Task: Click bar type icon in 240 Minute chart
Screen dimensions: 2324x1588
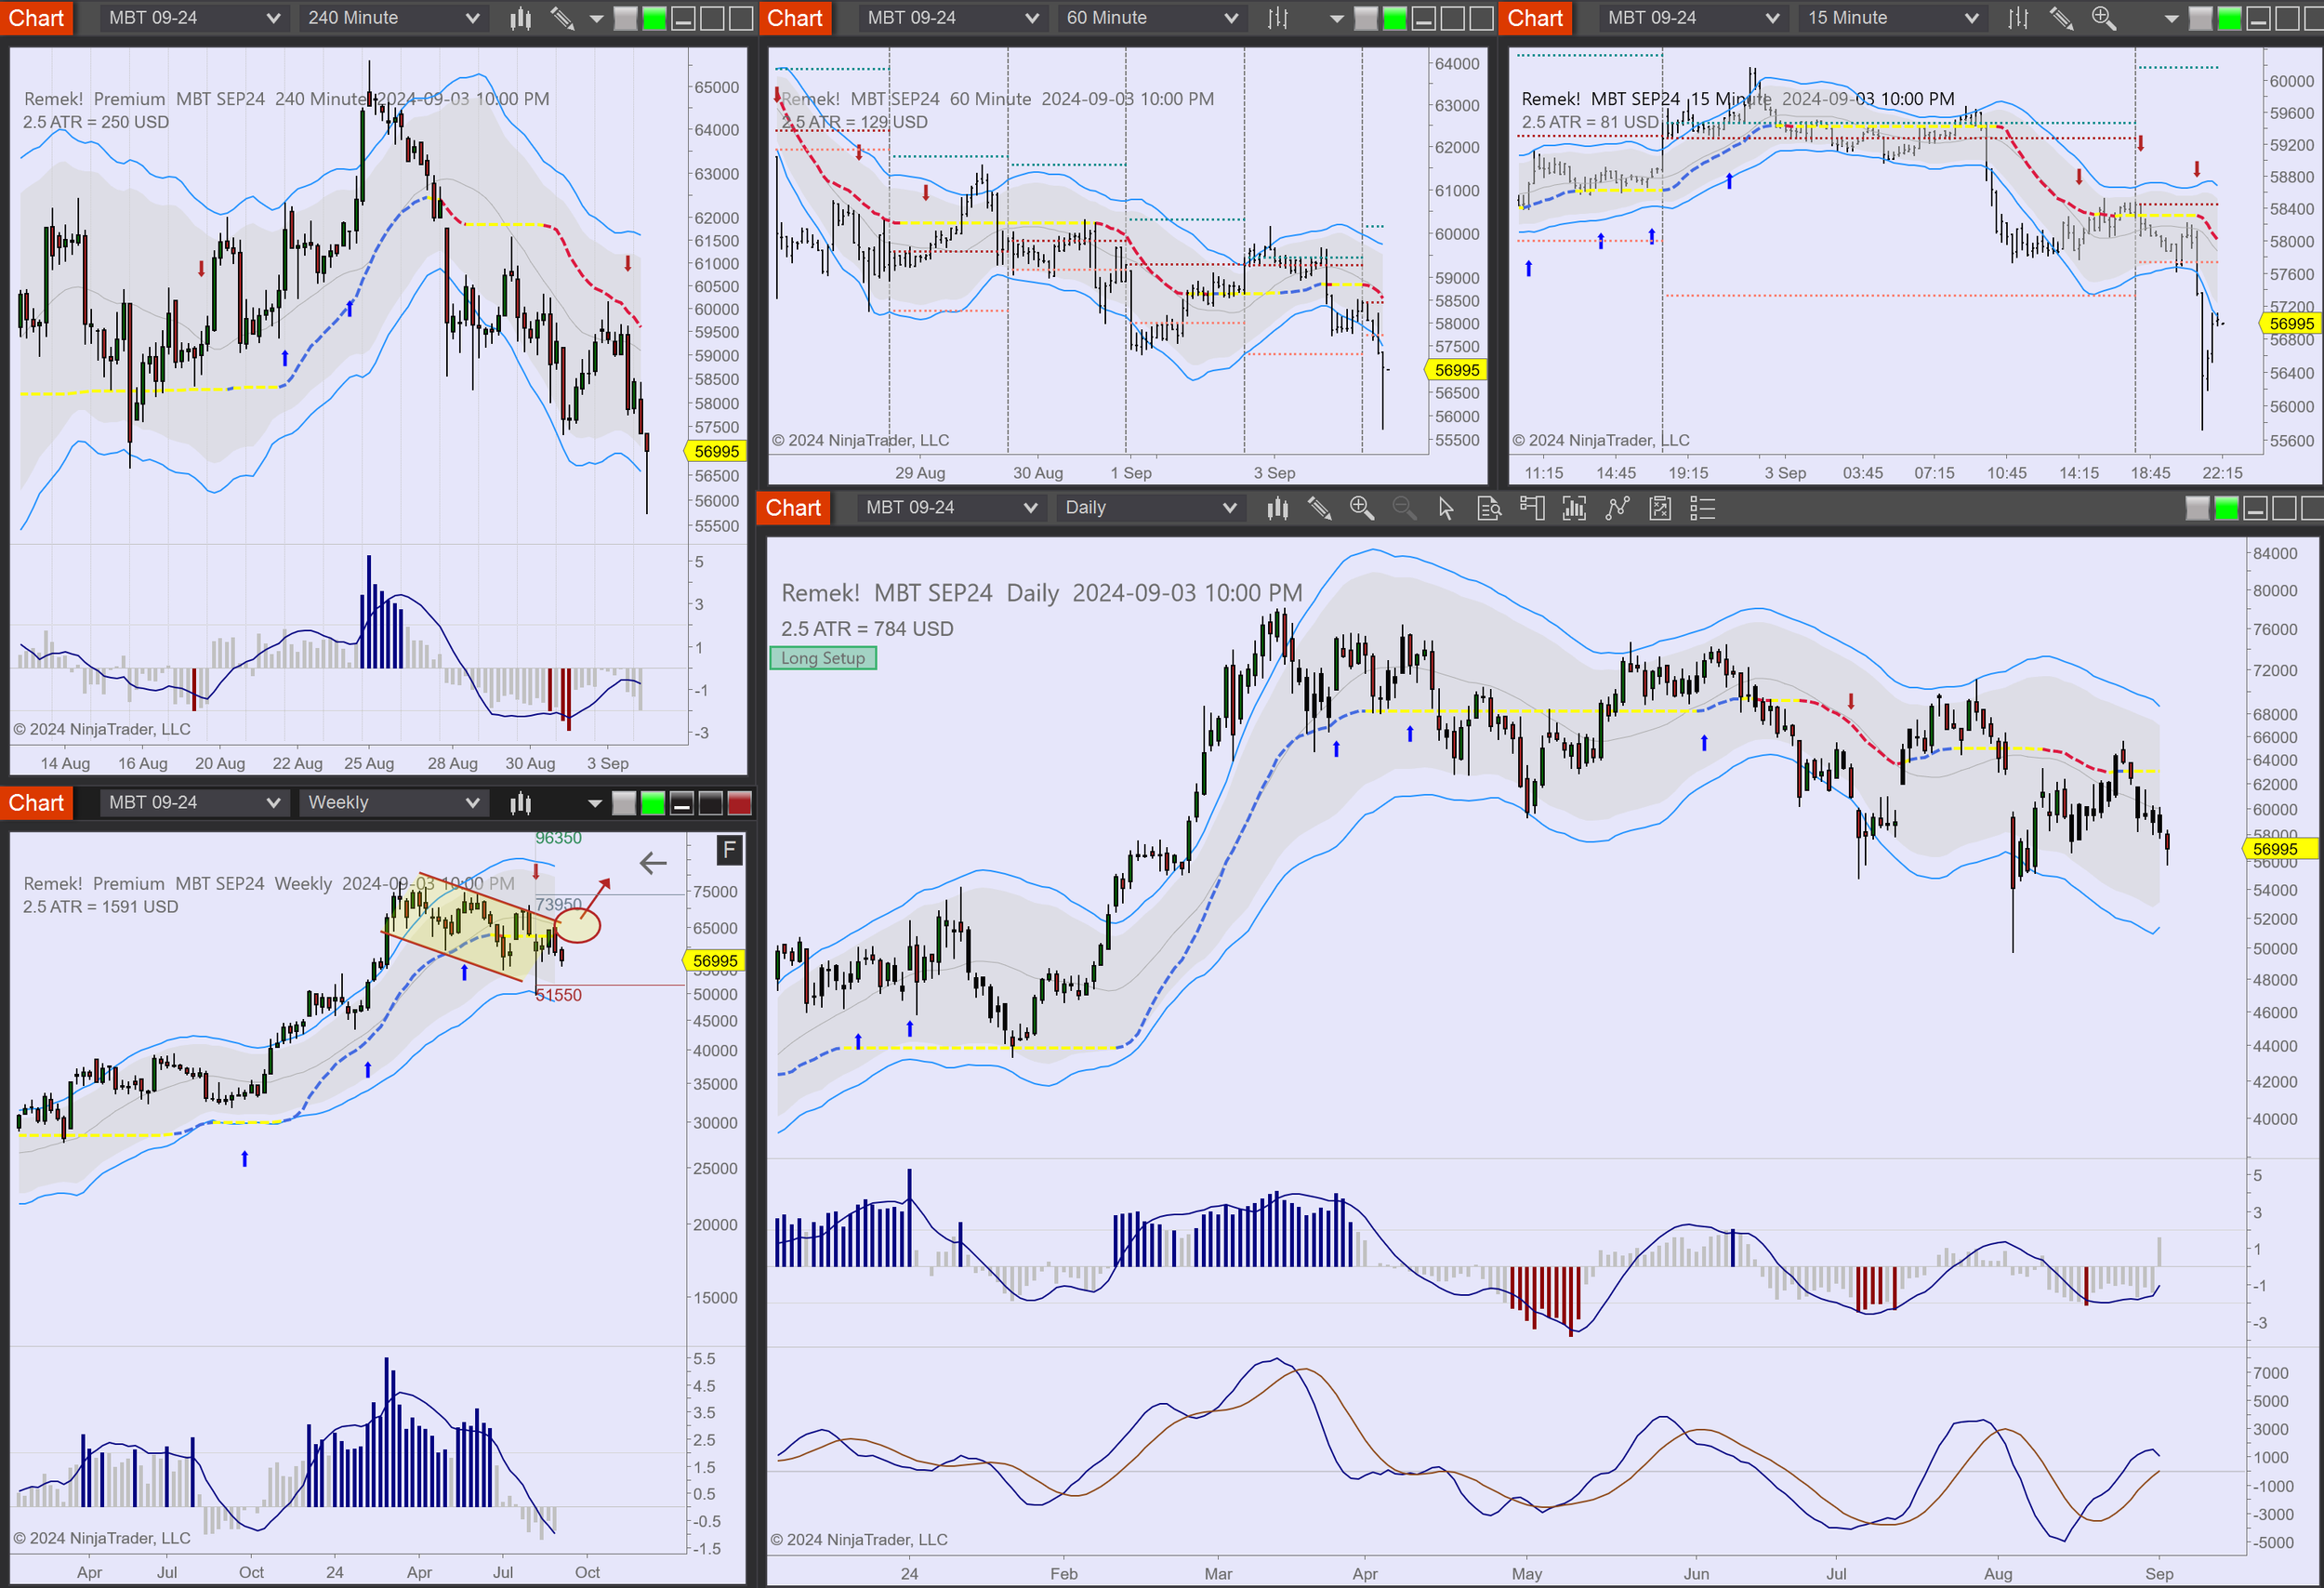Action: click(520, 18)
